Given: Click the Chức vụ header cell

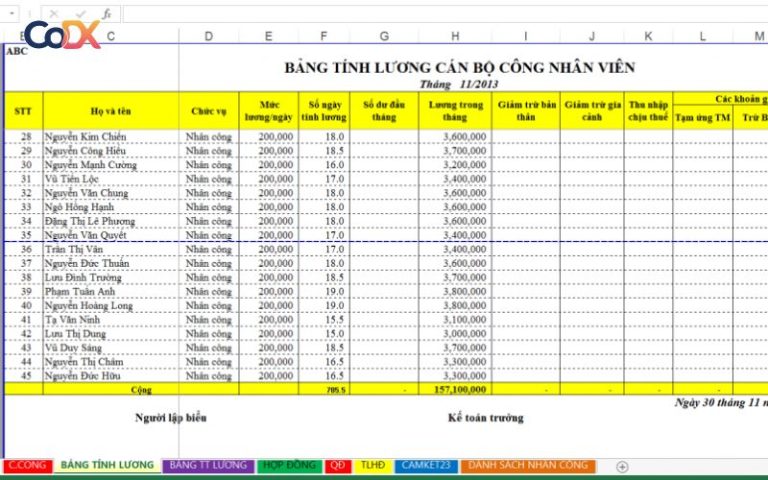Looking at the screenshot, I should [209, 111].
